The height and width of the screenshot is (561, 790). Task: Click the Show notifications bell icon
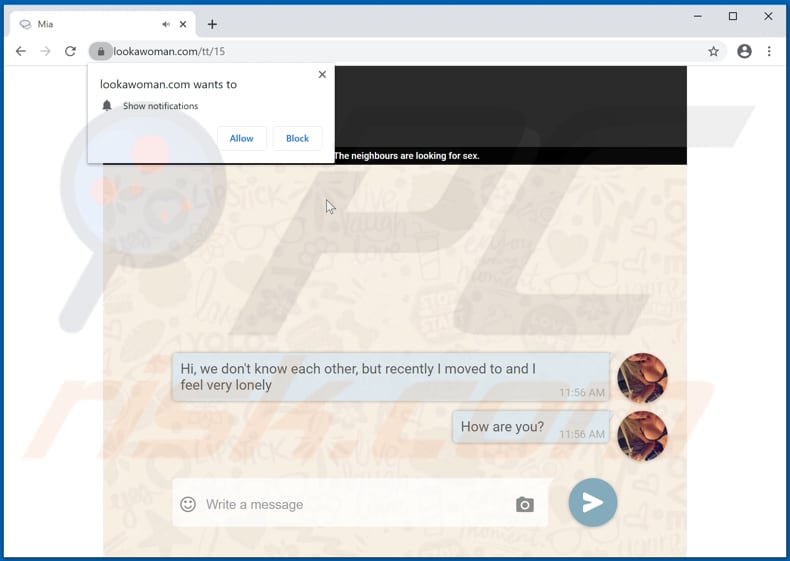point(107,106)
